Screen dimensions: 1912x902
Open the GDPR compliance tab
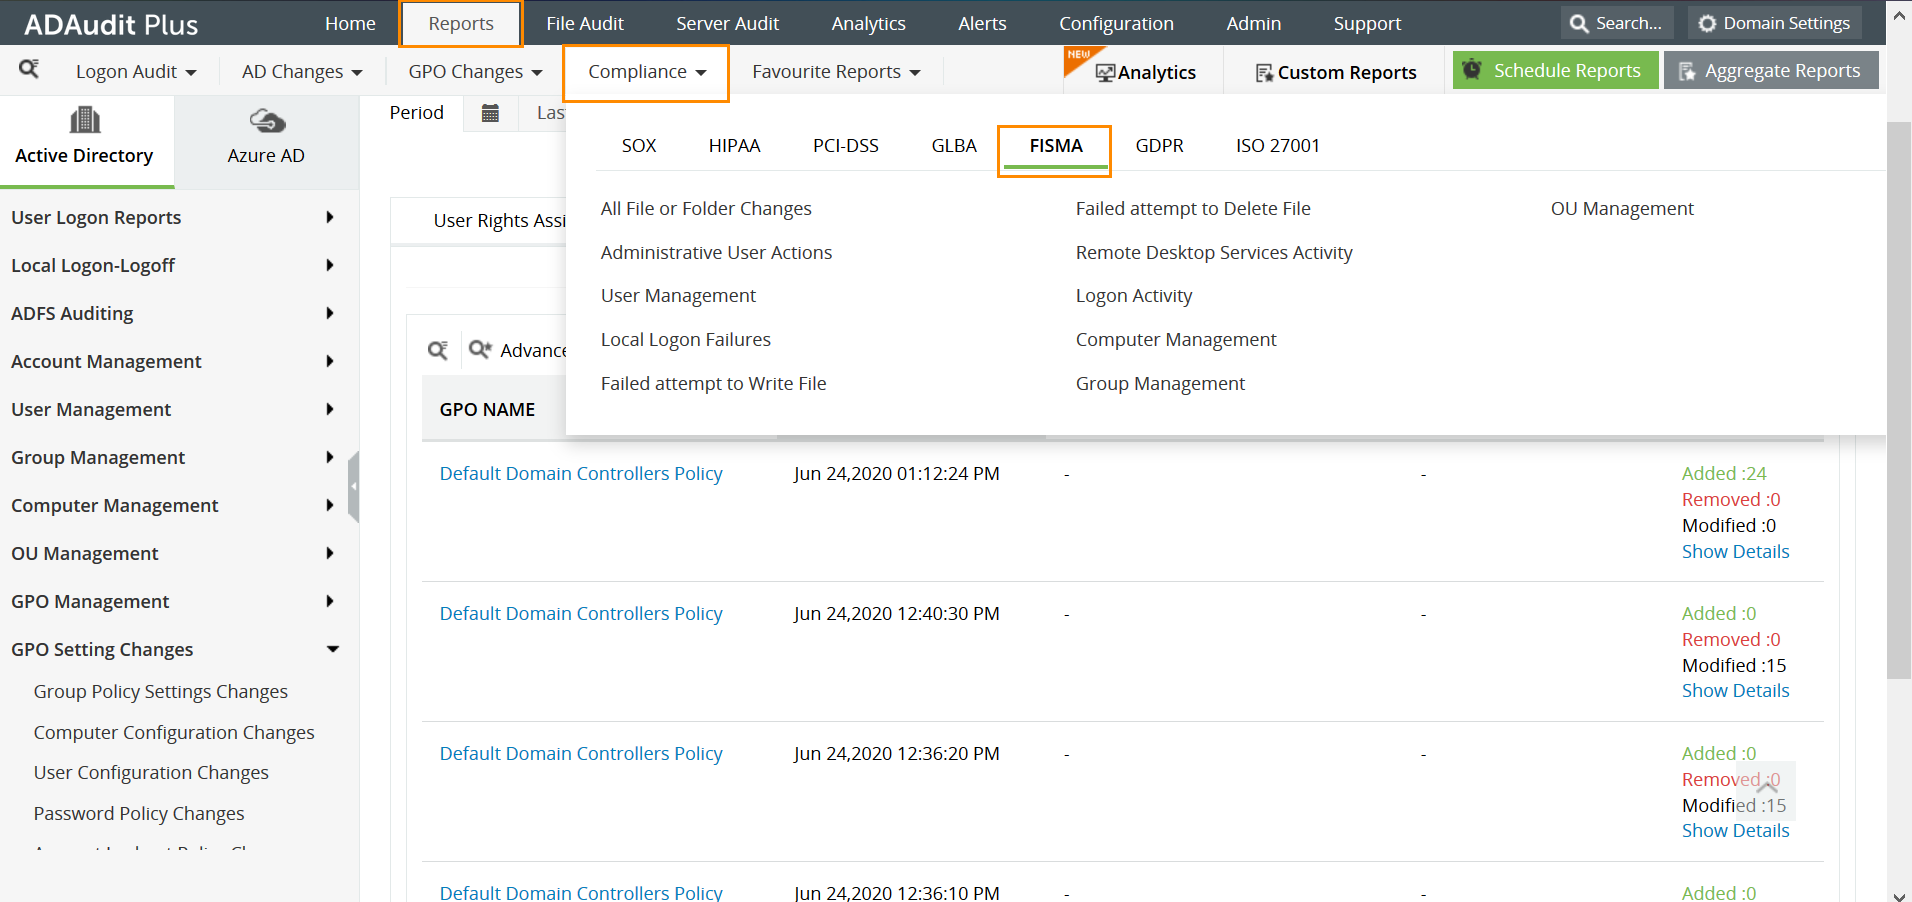(1159, 145)
